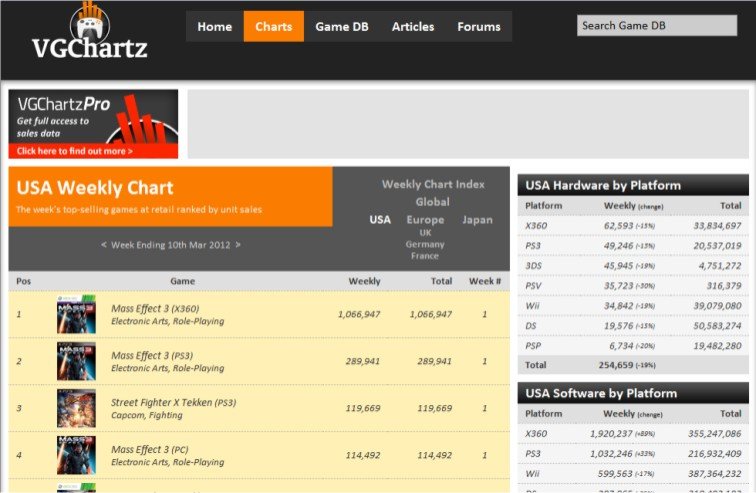756x493 pixels.
Task: Click X360 row in Software table
Action: tap(633, 434)
